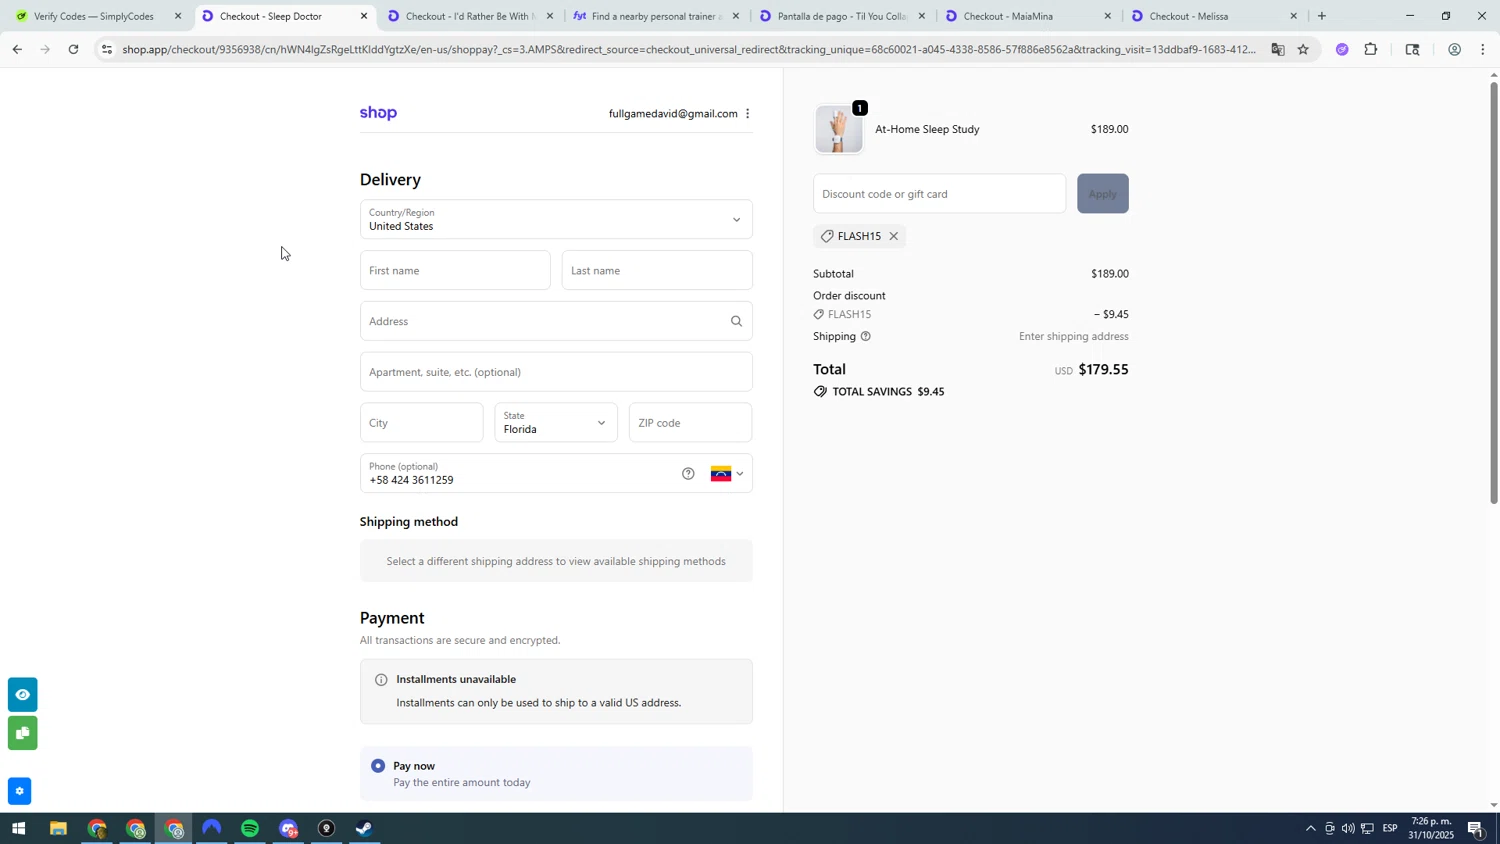Viewport: 1500px width, 844px height.
Task: Click Apartment, suite optional field
Action: (556, 372)
